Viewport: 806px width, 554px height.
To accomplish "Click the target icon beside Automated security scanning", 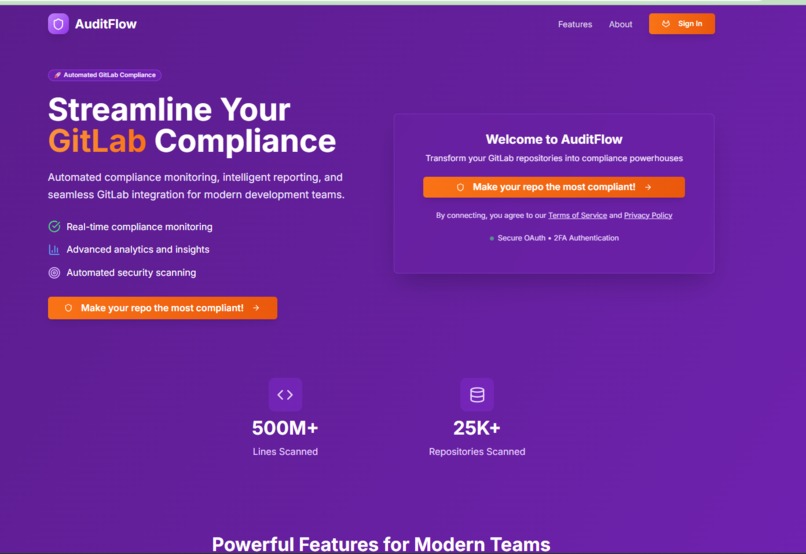I will tap(54, 273).
